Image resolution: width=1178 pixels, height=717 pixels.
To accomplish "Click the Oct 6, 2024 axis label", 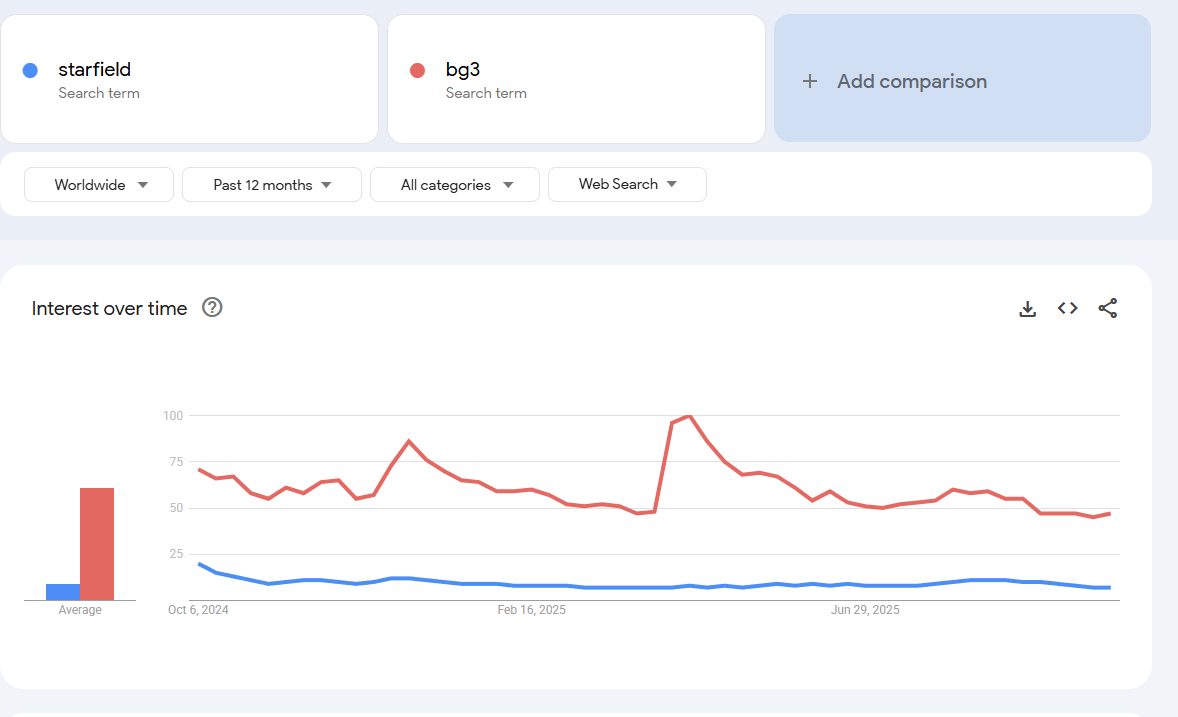I will (x=198, y=610).
